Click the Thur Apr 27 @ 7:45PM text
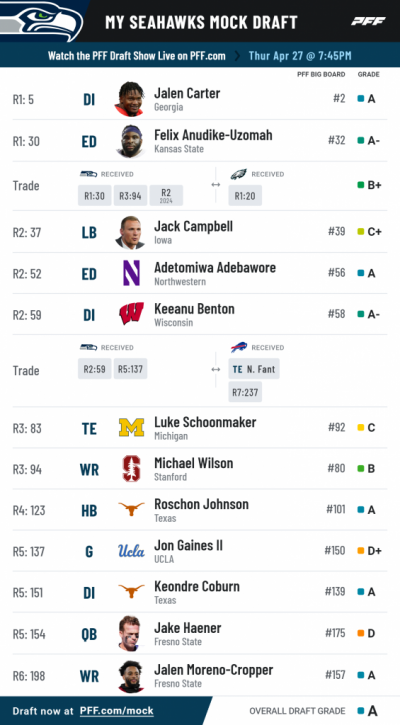Screen dimensions: 400x725 [x=300, y=56]
